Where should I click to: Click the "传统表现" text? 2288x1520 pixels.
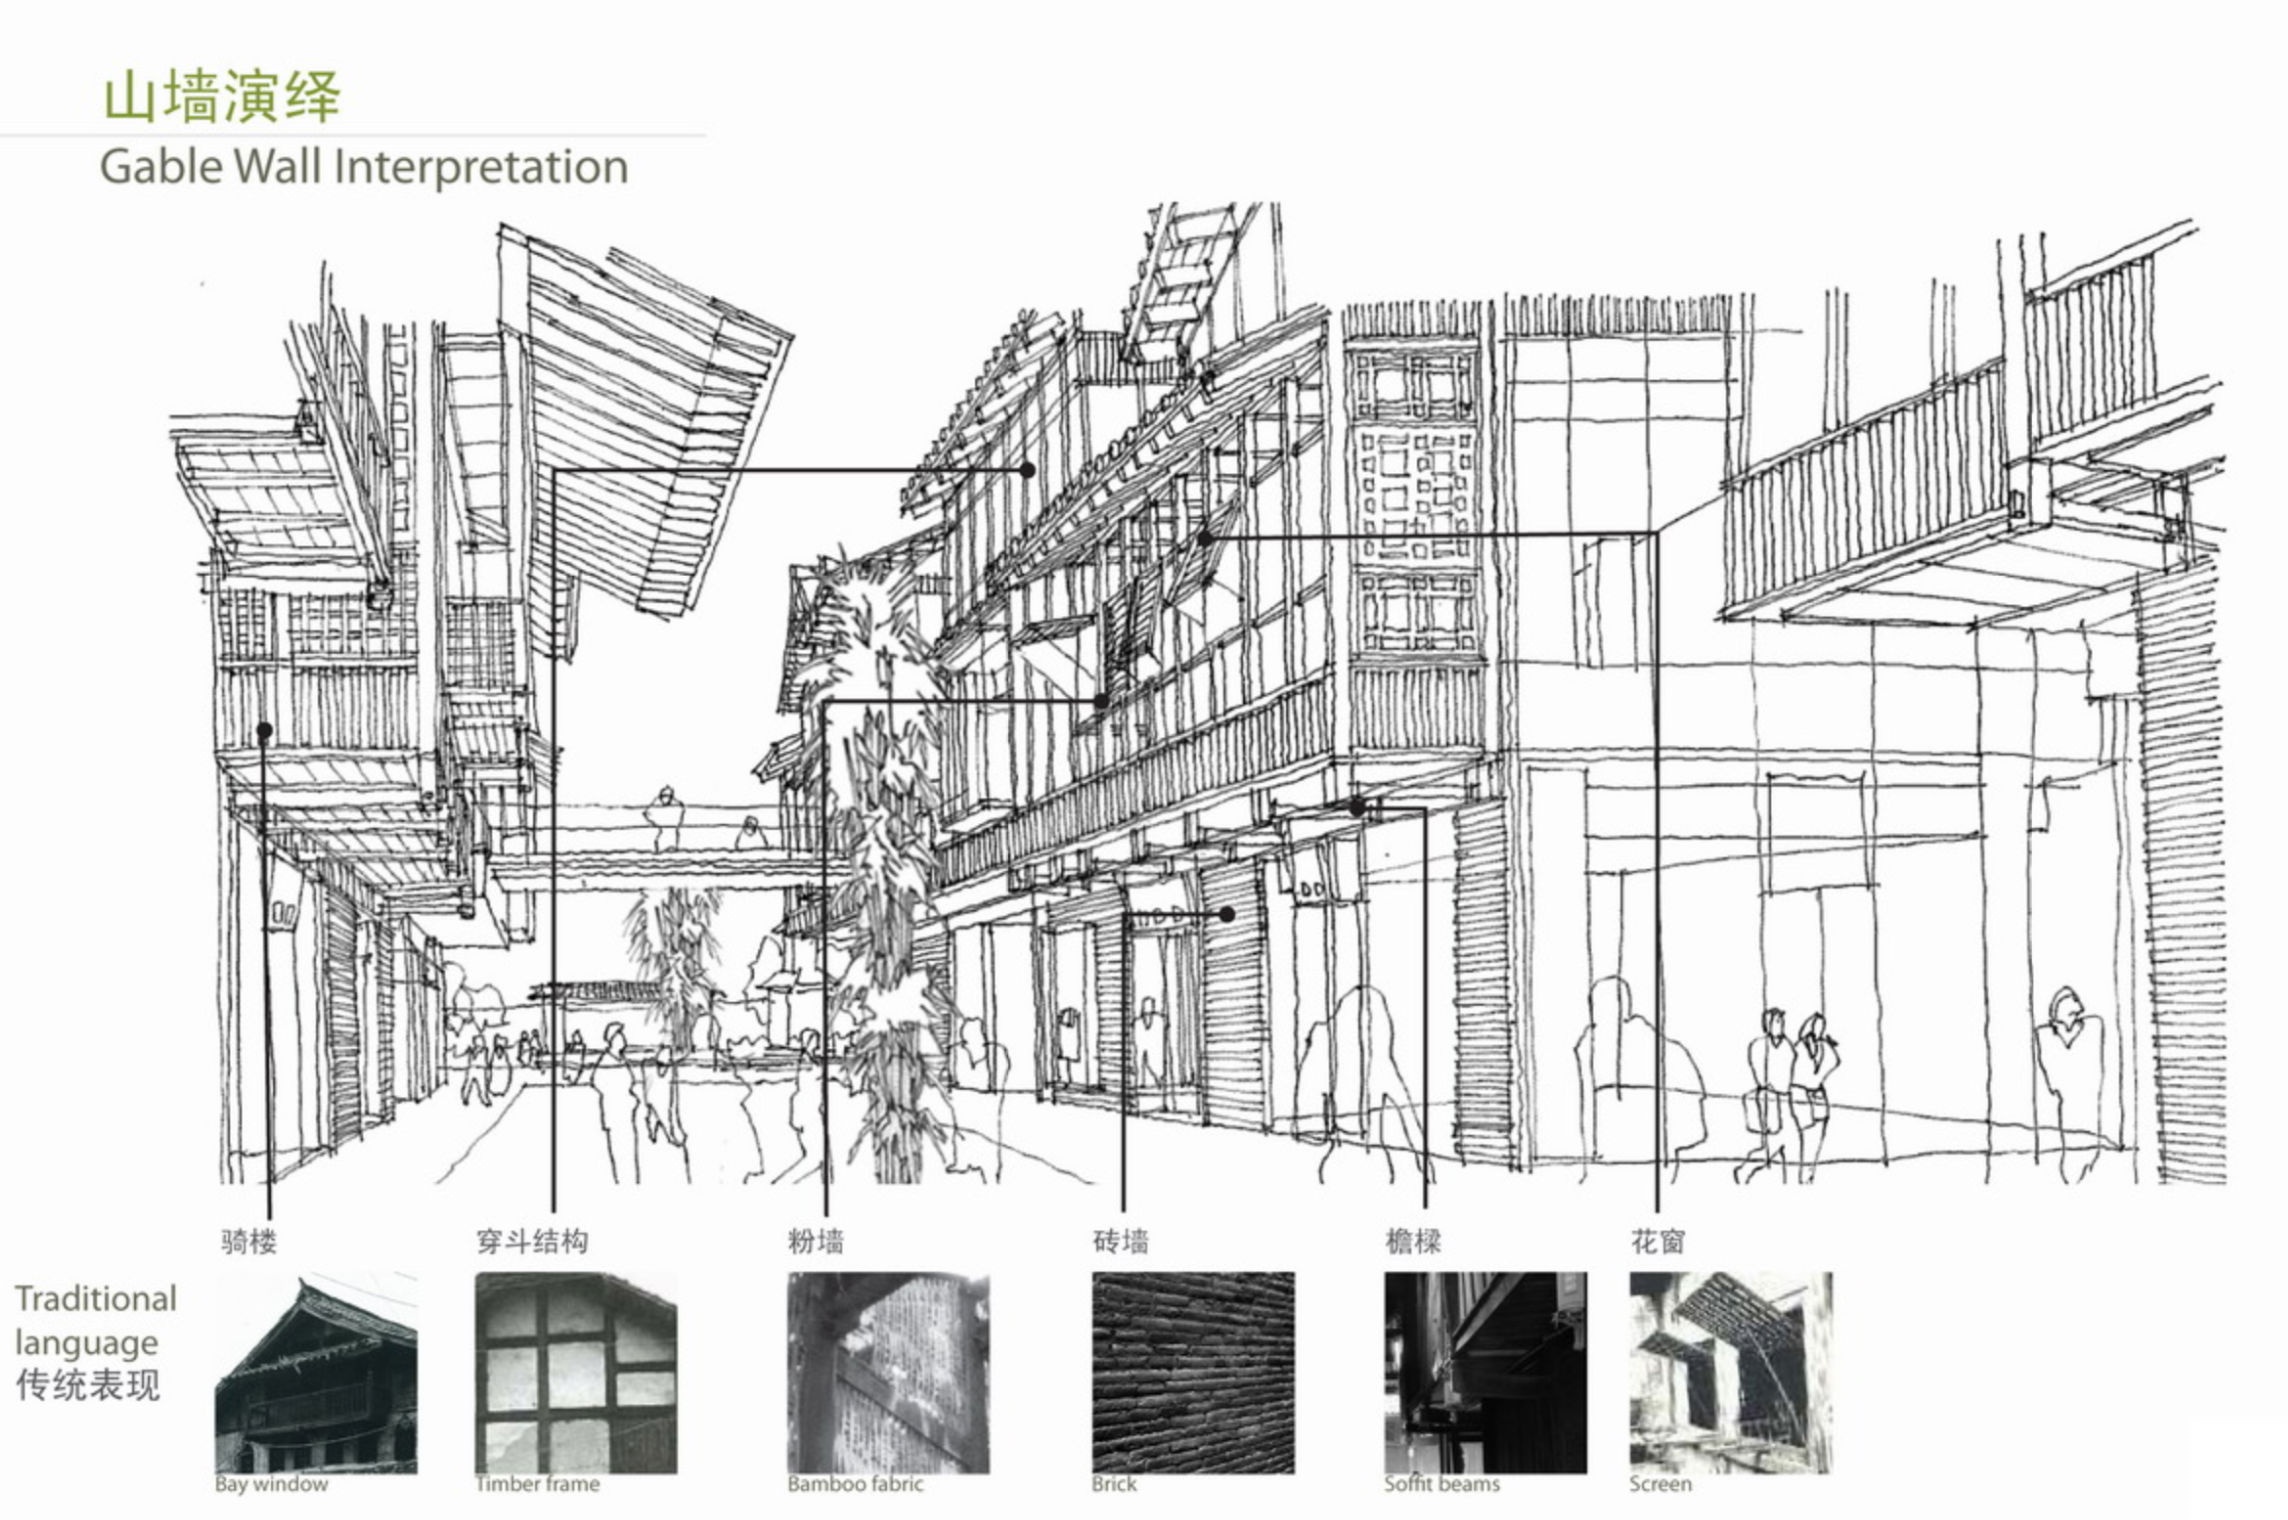coord(88,1386)
